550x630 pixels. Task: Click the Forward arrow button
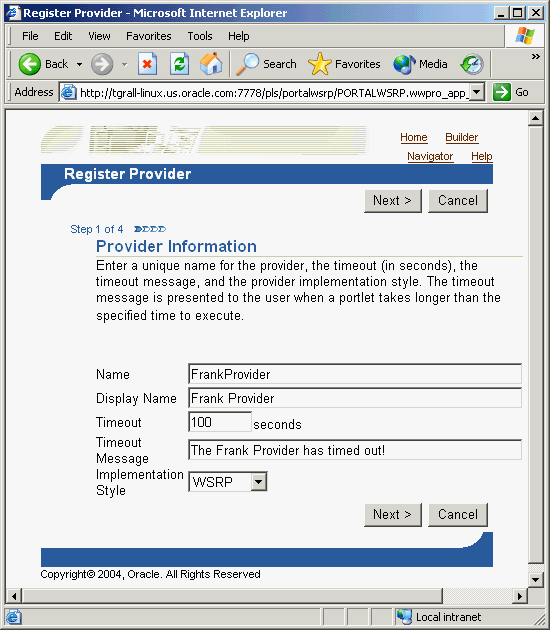102,64
